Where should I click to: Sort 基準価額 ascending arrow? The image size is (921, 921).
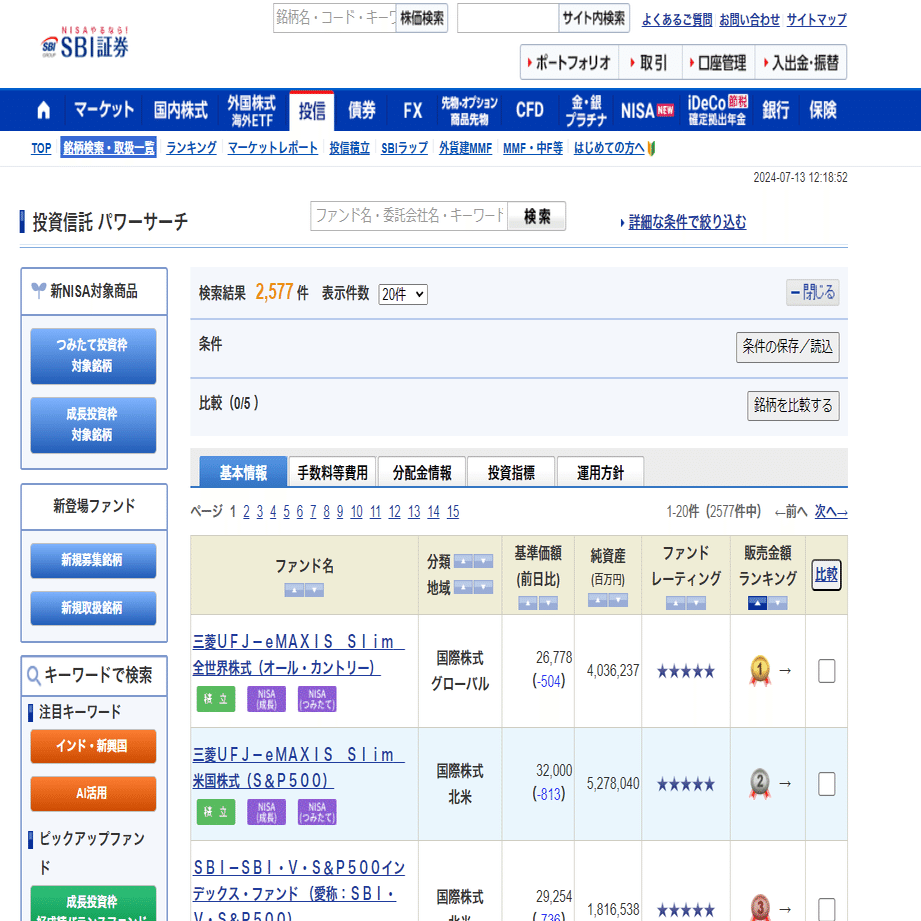click(527, 603)
